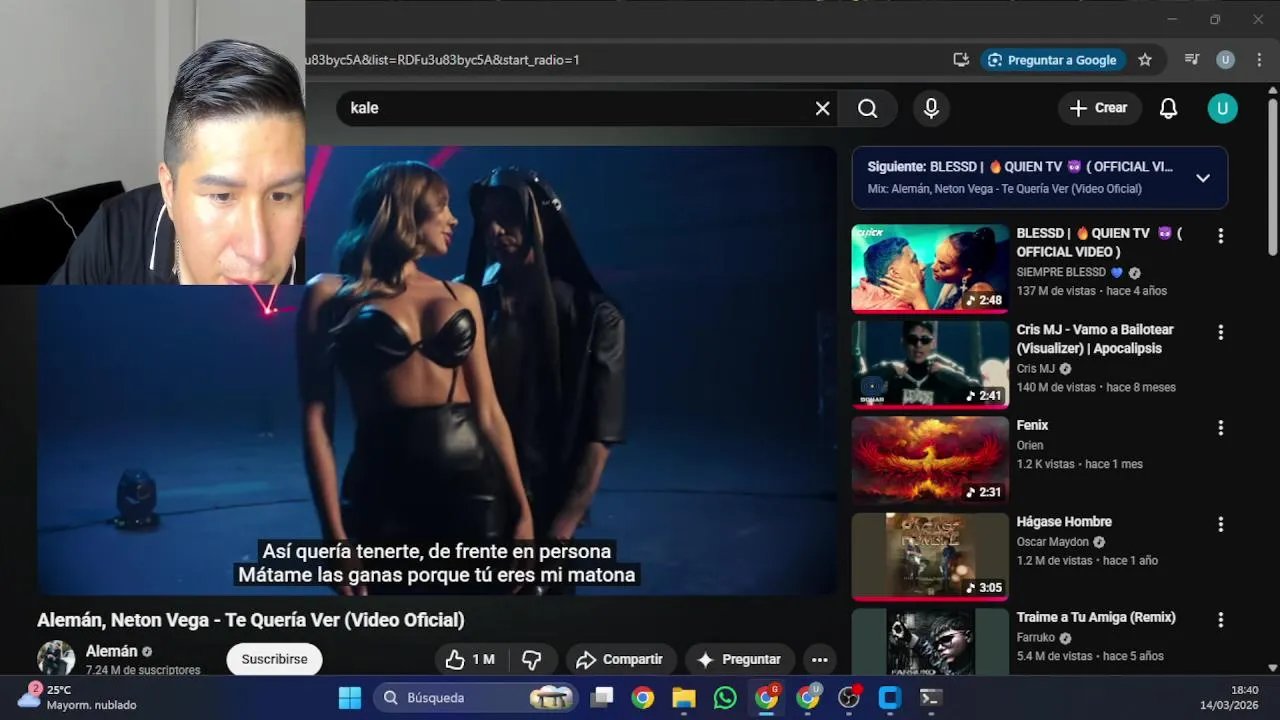Collapse the Siguiente mix playlist panel
Viewport: 1280px width, 720px height.
[x=1203, y=178]
